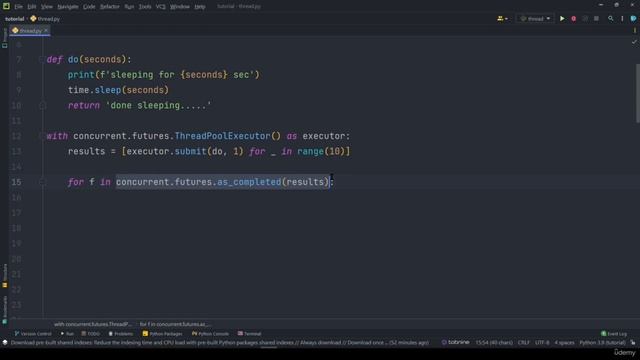Click the cursor position 15:54 status entry
The width and height of the screenshot is (640, 360).
tap(494, 342)
